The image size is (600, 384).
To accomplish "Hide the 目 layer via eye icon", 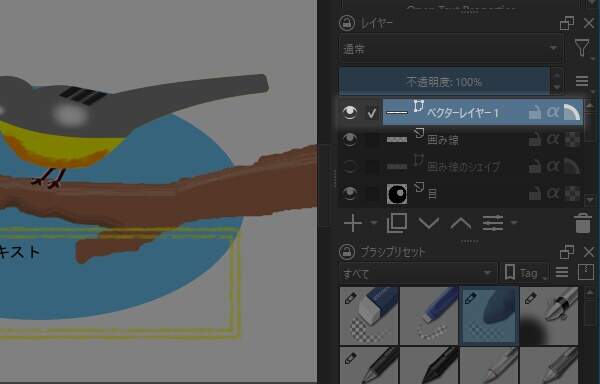I will pyautogui.click(x=350, y=194).
